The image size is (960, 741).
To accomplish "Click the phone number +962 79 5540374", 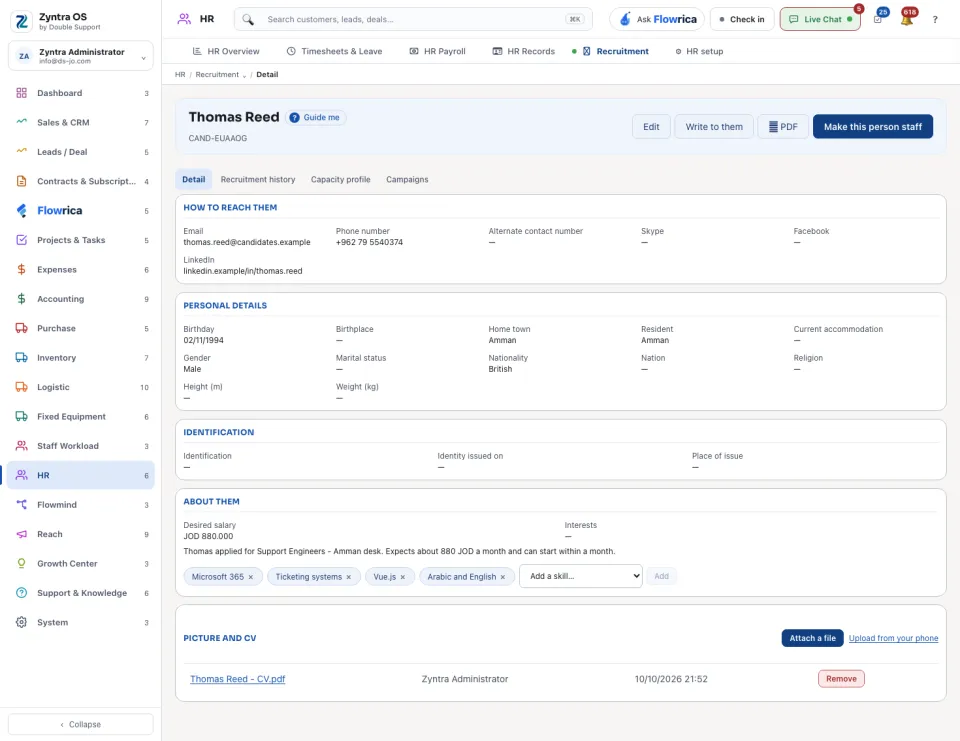I will pos(369,243).
